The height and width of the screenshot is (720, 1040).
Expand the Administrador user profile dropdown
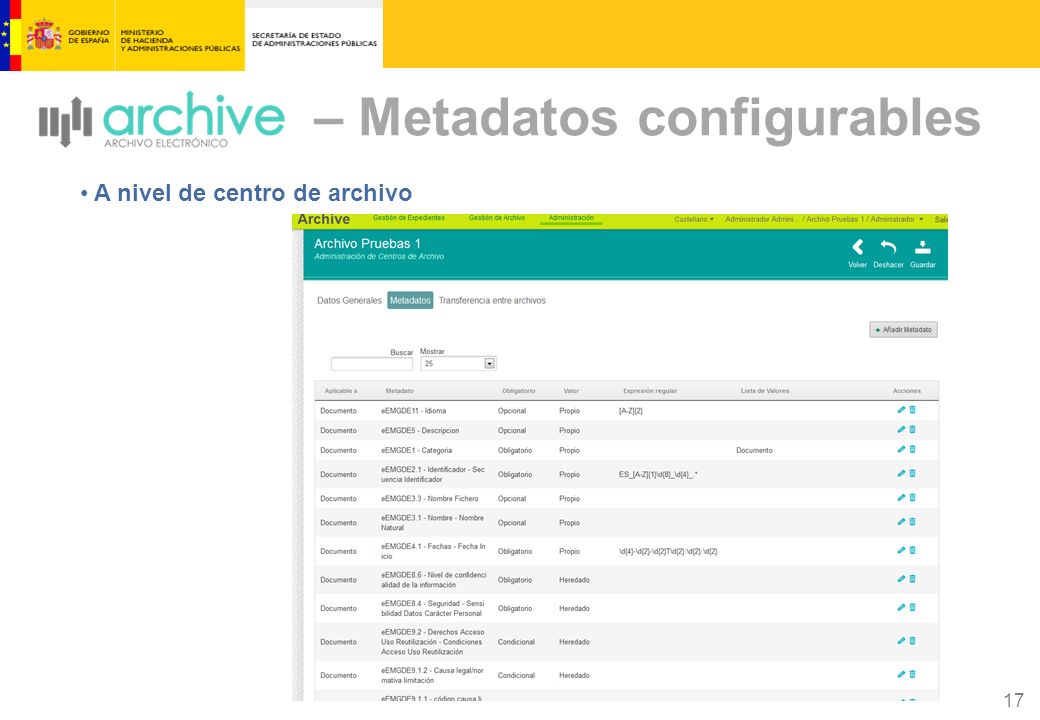(824, 219)
